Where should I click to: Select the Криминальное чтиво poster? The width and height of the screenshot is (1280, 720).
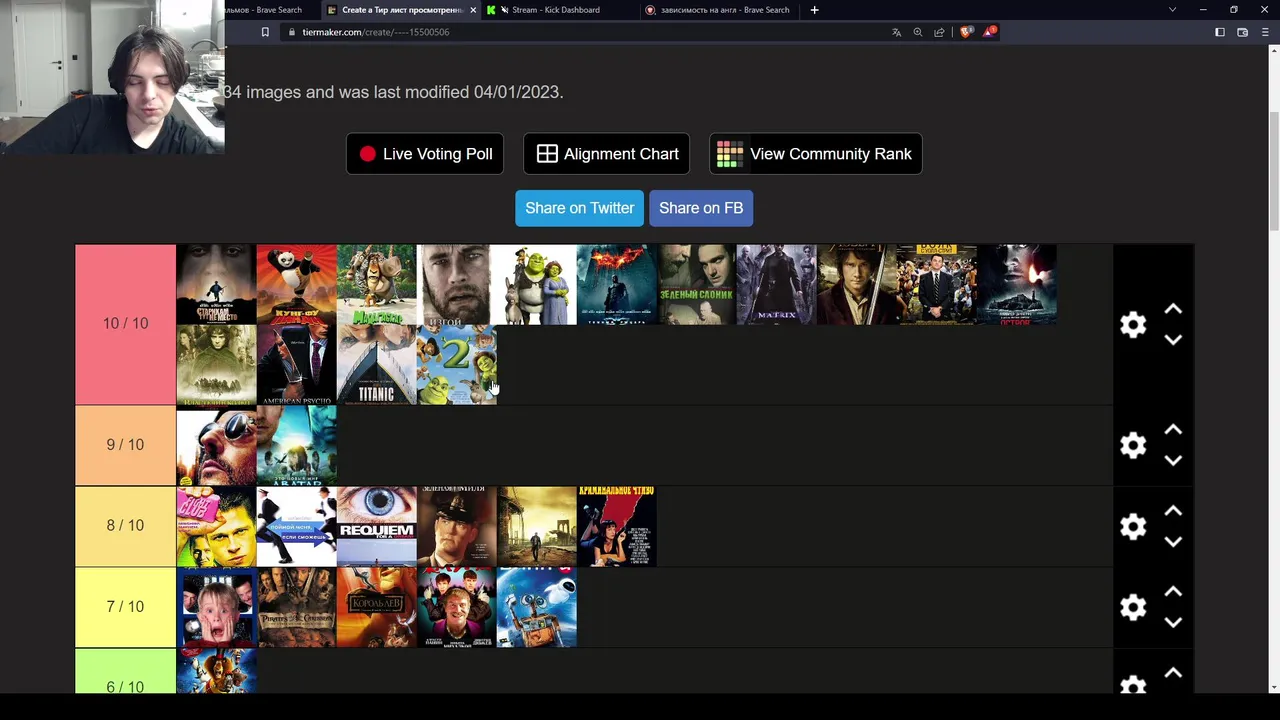click(x=617, y=526)
